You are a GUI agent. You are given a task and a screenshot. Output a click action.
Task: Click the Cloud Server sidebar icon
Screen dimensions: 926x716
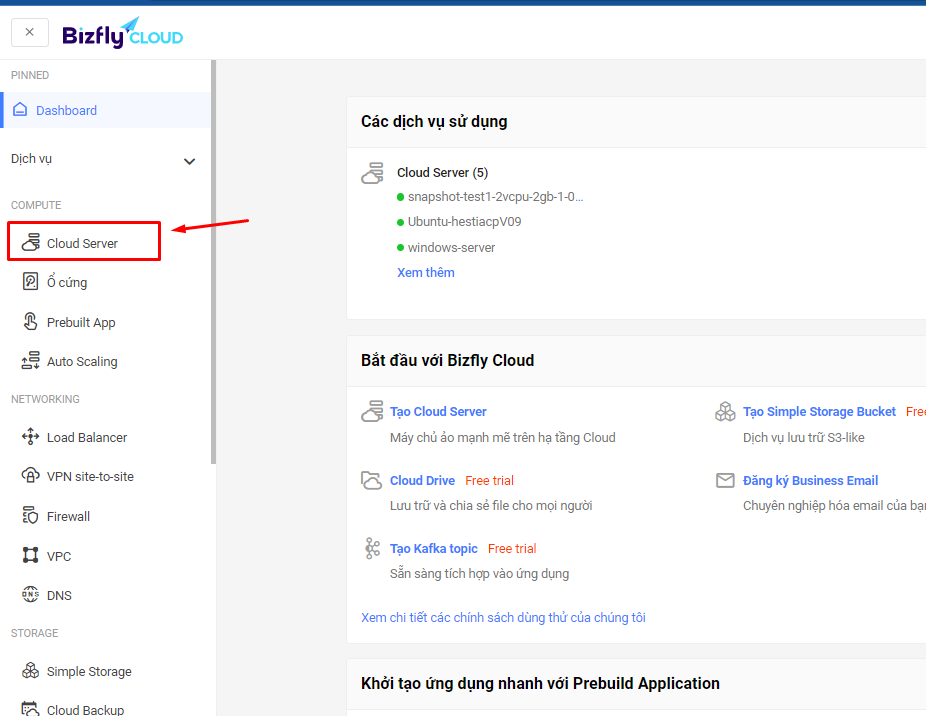pyautogui.click(x=31, y=242)
